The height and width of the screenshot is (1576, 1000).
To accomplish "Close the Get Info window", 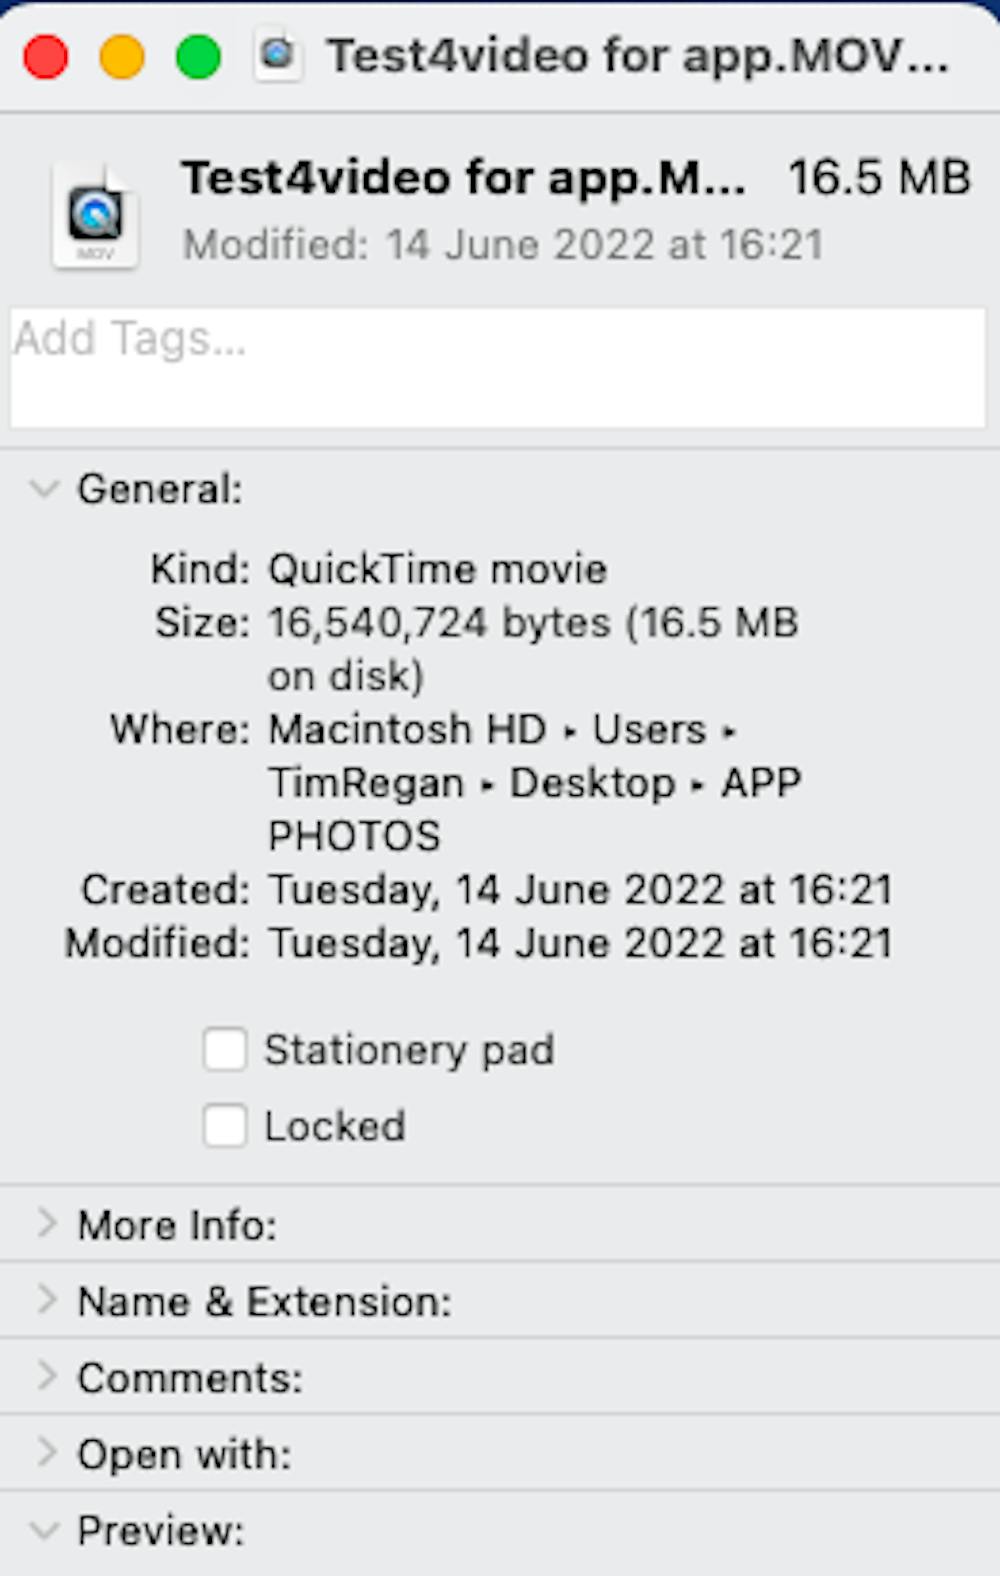I will pyautogui.click(x=45, y=56).
